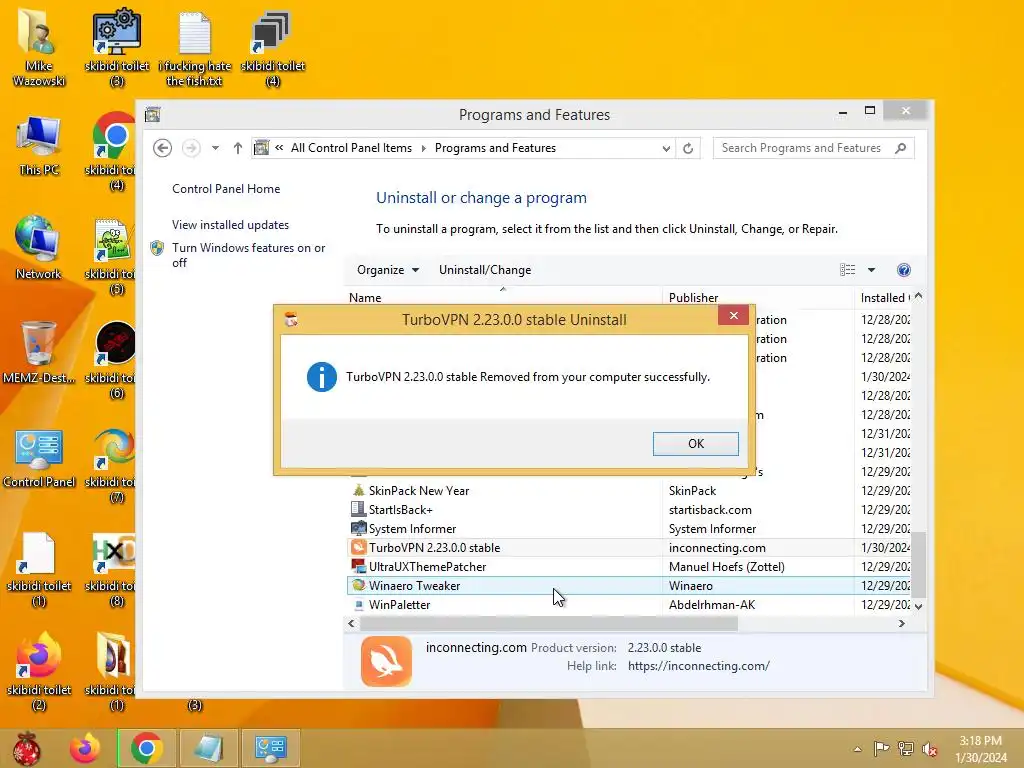Click network tray icon

(906, 748)
